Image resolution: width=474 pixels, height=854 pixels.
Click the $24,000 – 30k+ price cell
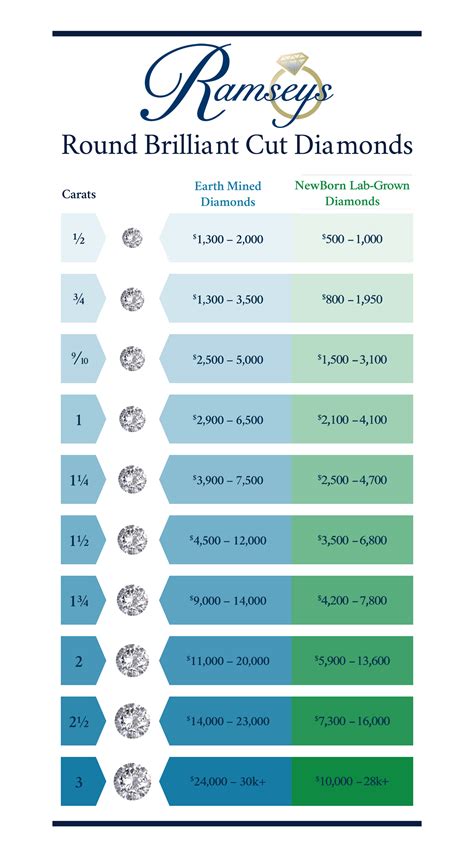click(228, 782)
